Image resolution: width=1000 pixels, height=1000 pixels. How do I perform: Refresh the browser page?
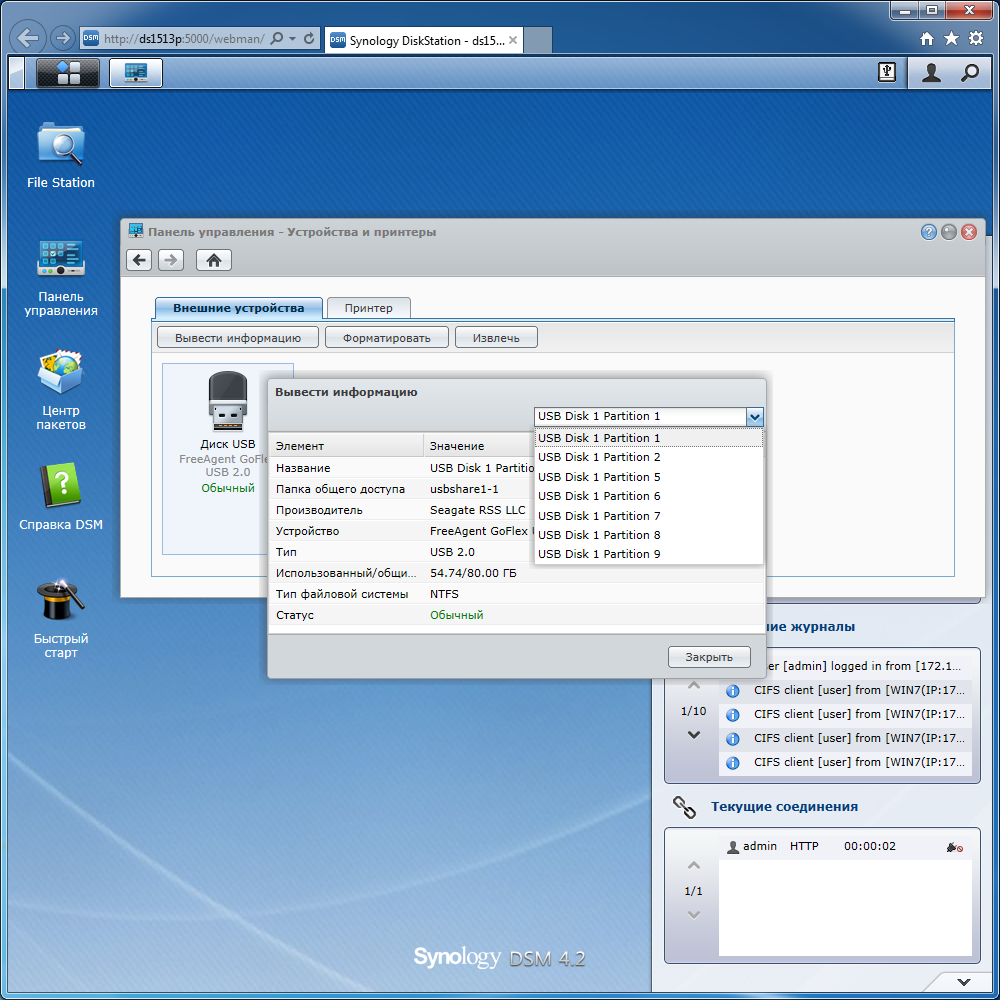coord(309,38)
